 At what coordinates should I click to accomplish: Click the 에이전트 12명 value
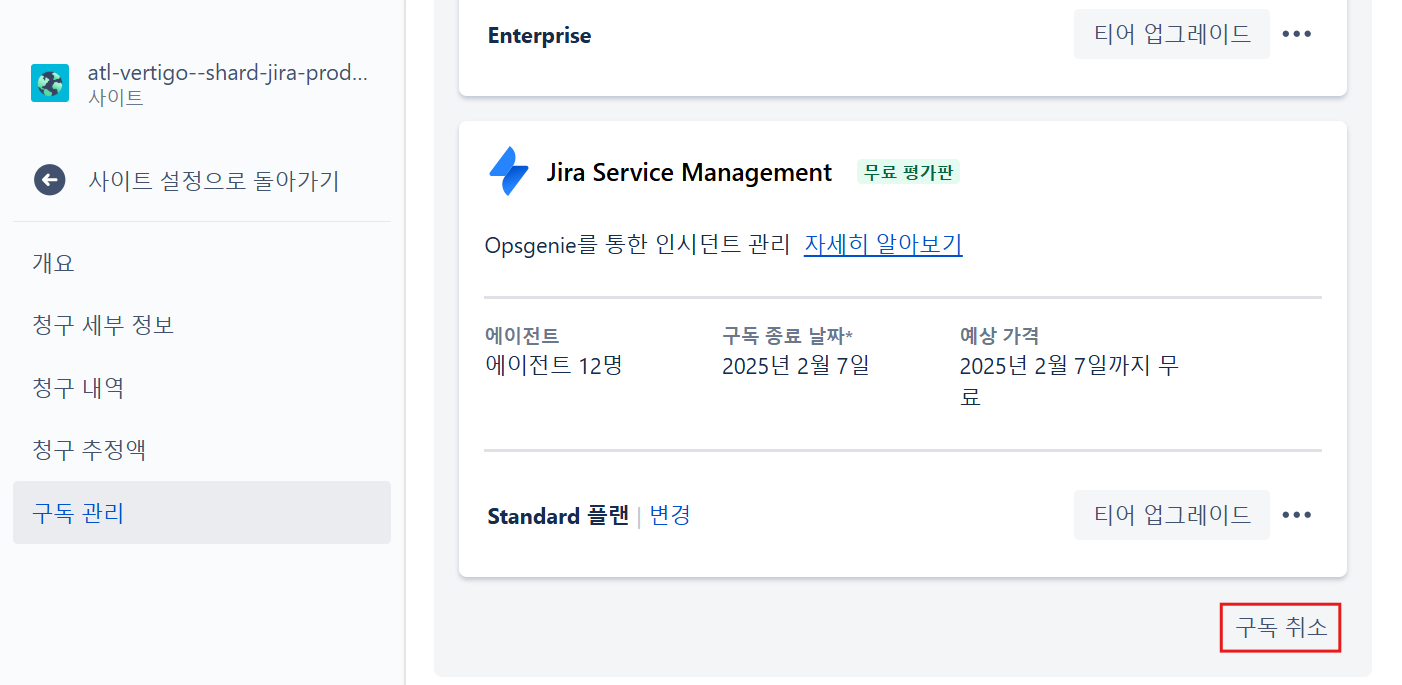(554, 366)
